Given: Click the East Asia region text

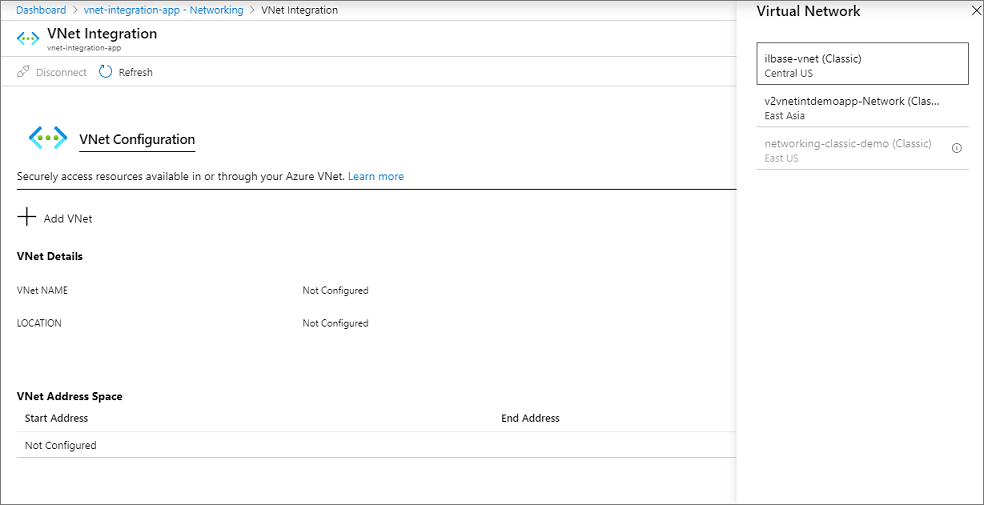Looking at the screenshot, I should (x=784, y=115).
